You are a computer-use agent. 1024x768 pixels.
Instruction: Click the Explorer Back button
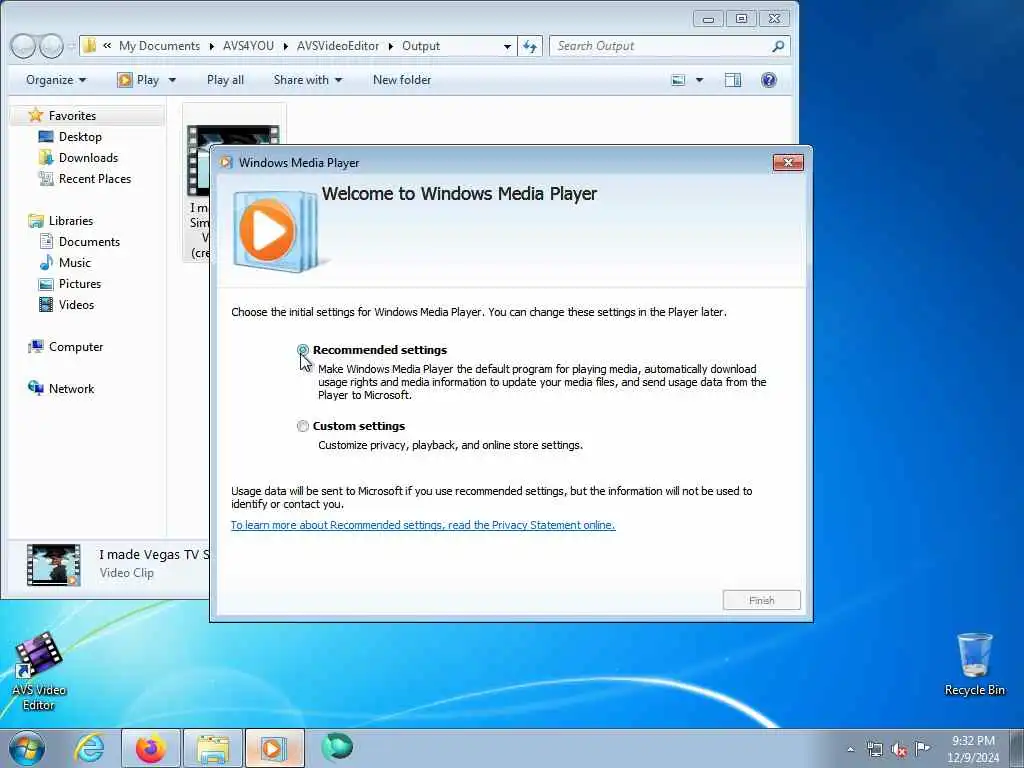[x=23, y=46]
